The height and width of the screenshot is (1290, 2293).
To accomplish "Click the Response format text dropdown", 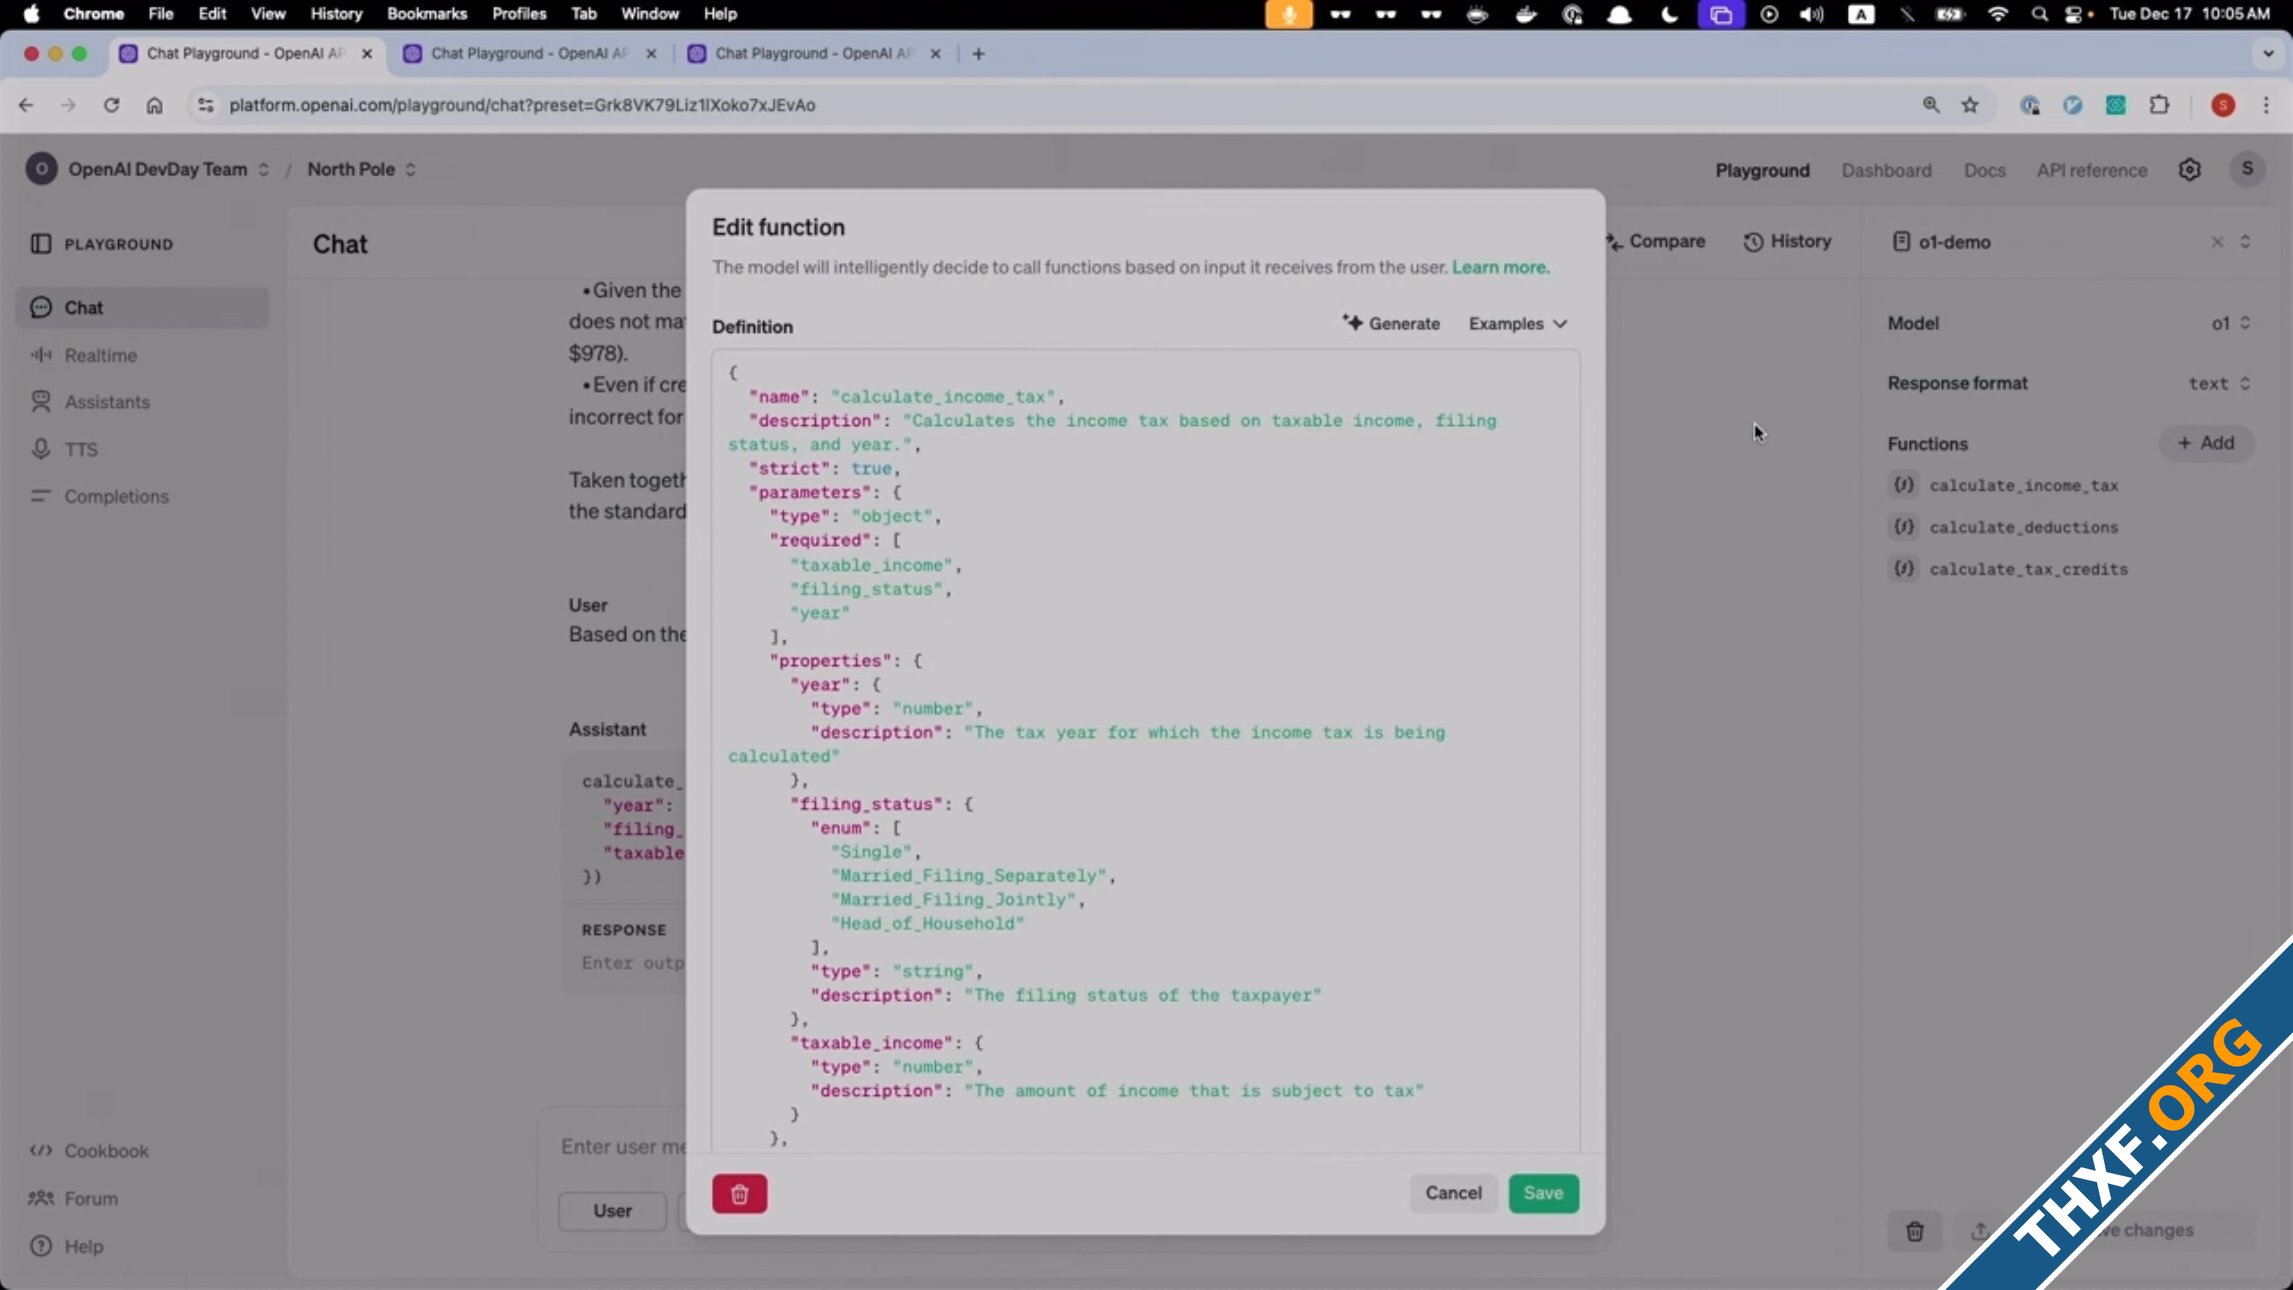I will tap(2216, 383).
